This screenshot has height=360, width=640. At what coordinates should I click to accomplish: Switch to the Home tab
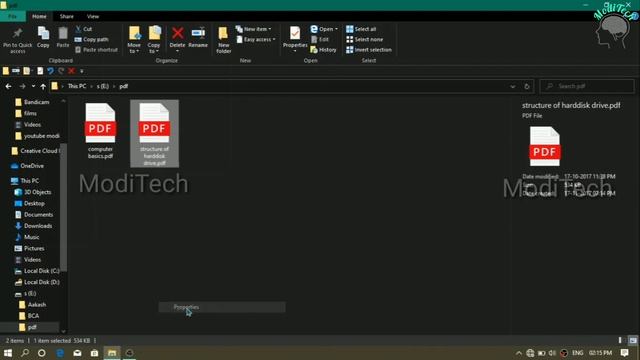pyautogui.click(x=39, y=16)
